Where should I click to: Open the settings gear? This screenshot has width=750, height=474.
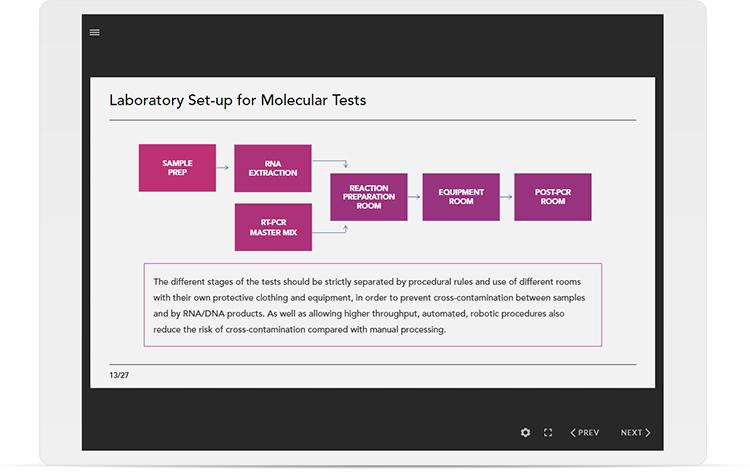pyautogui.click(x=526, y=433)
